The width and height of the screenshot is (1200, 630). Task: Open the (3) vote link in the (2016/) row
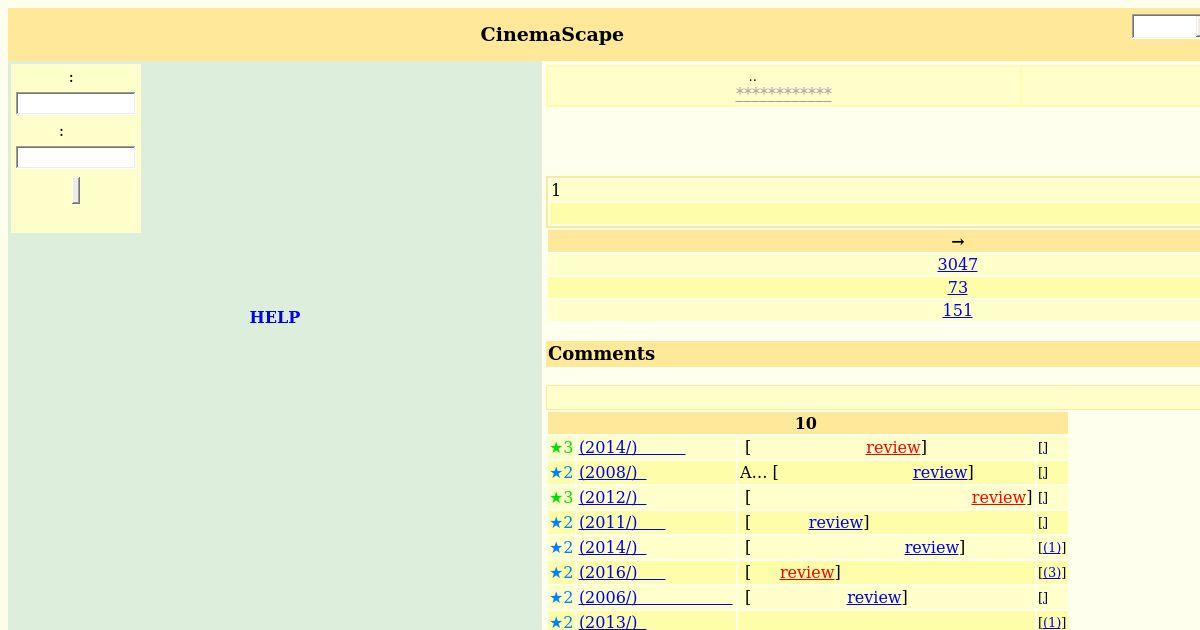tap(1052, 573)
